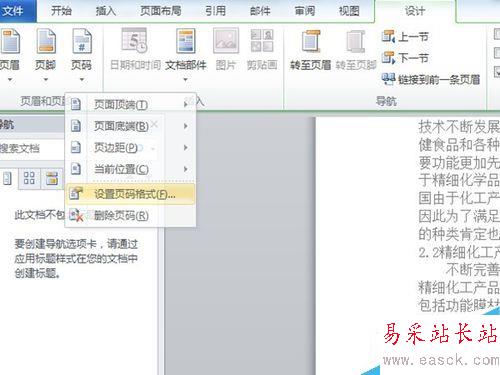Click the 设置页码格式 menu icon

76,193
